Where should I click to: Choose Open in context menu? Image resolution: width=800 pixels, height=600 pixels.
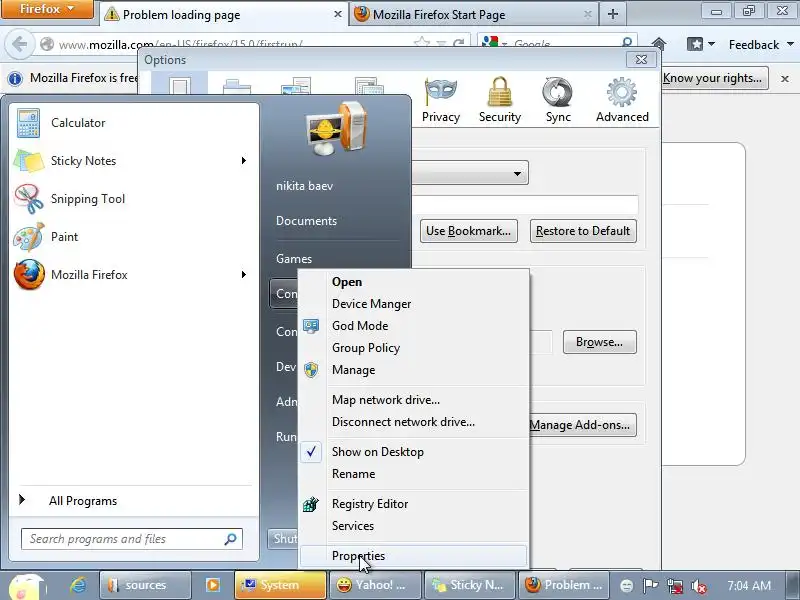click(x=413, y=282)
